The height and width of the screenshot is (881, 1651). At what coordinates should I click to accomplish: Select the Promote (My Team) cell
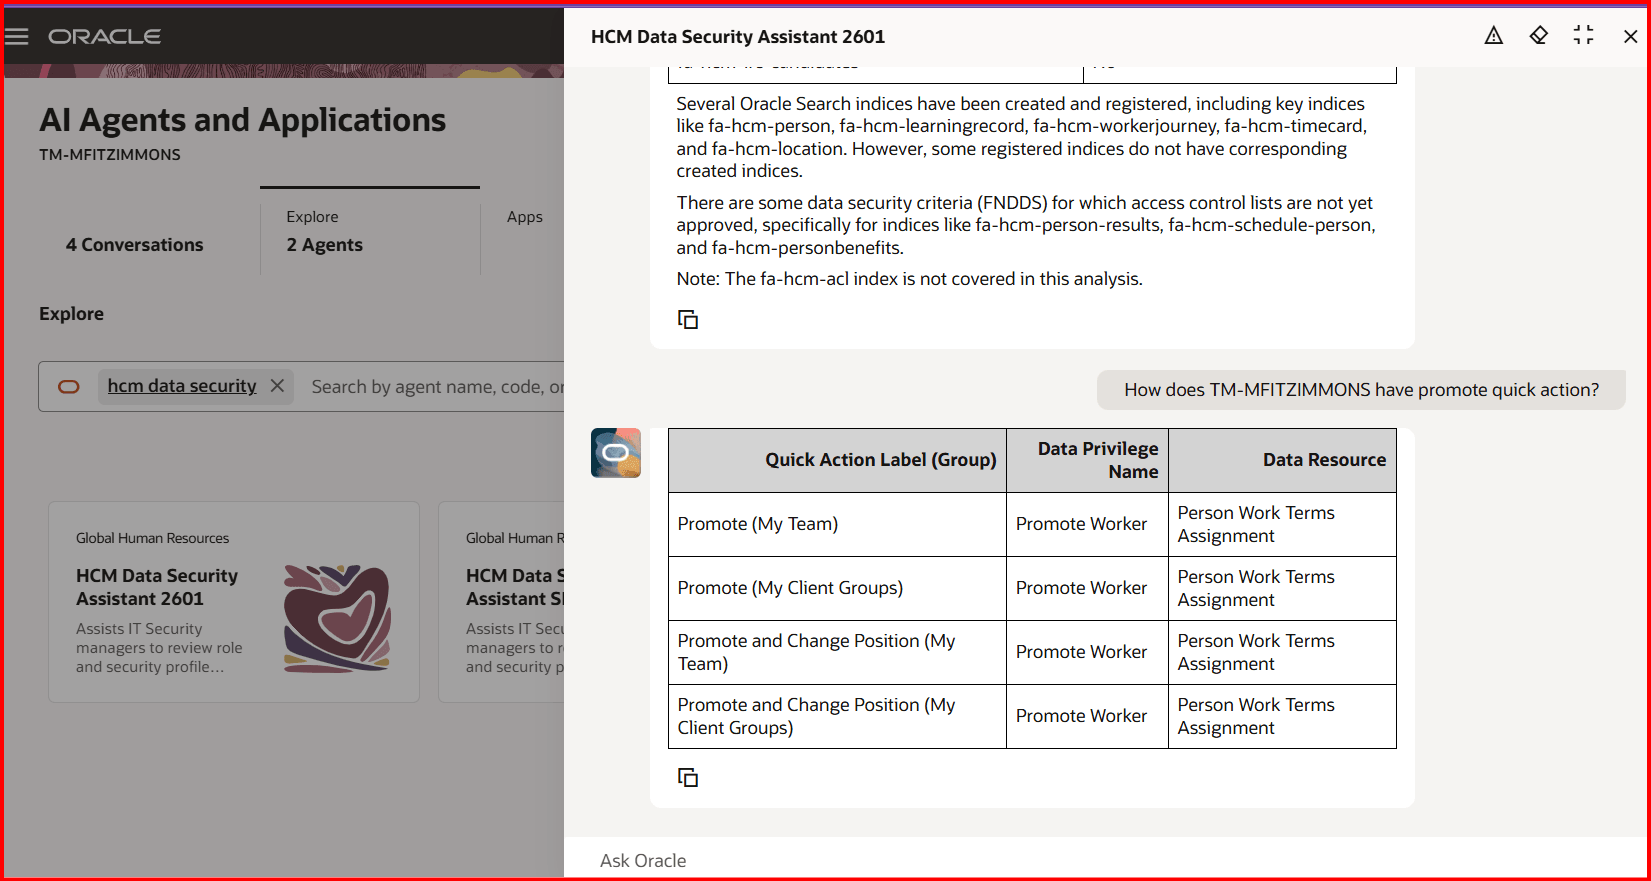point(837,524)
